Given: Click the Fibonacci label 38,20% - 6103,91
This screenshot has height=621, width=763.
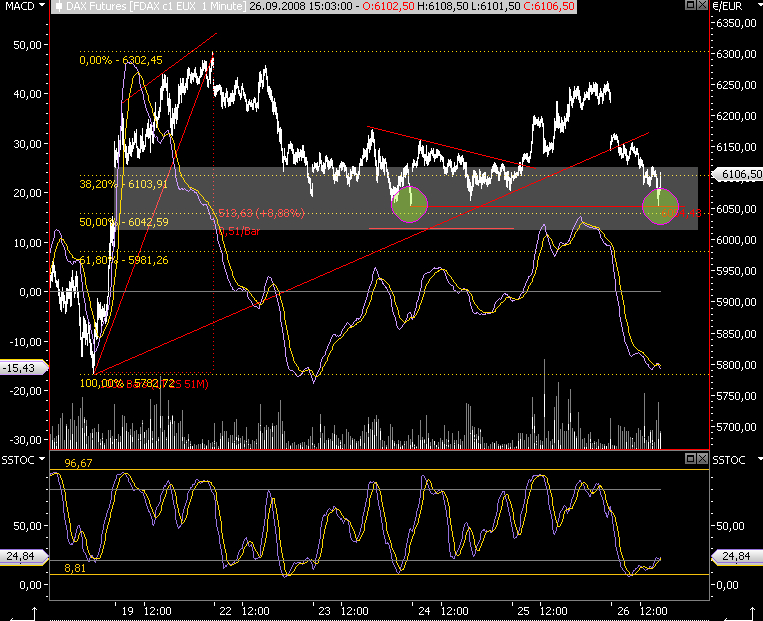Looking at the screenshot, I should pos(123,184).
